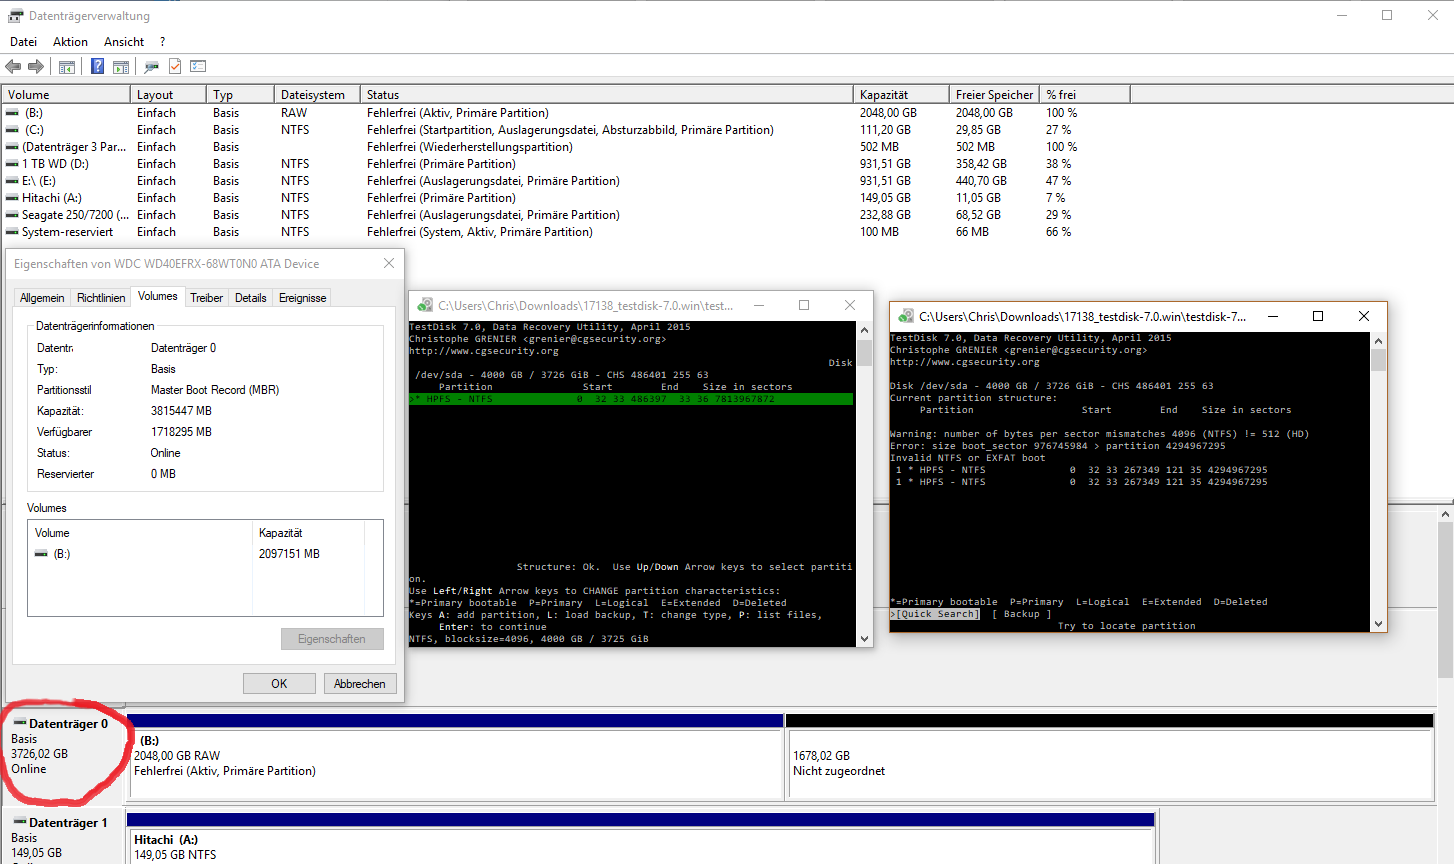The image size is (1454, 864).
Task: Click the left TestDisk window title icon
Action: [425, 305]
